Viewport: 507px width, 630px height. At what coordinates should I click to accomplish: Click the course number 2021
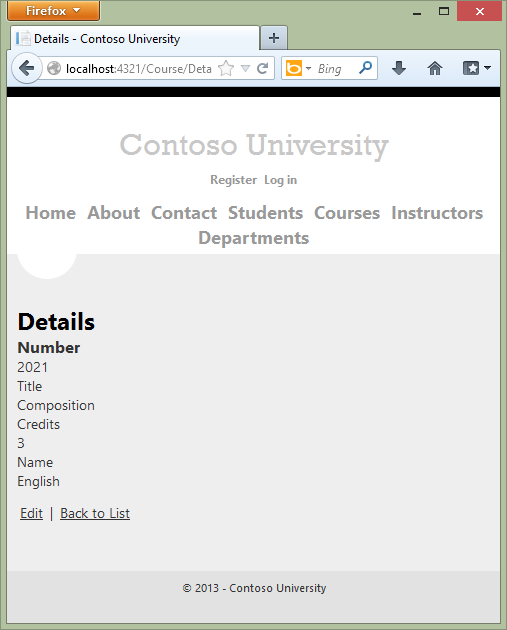33,367
